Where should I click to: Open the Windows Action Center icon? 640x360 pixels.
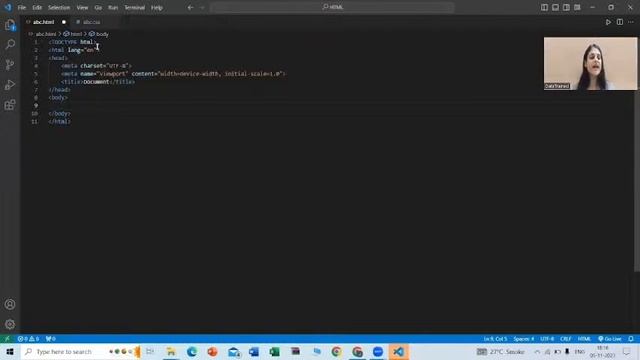click(627, 352)
